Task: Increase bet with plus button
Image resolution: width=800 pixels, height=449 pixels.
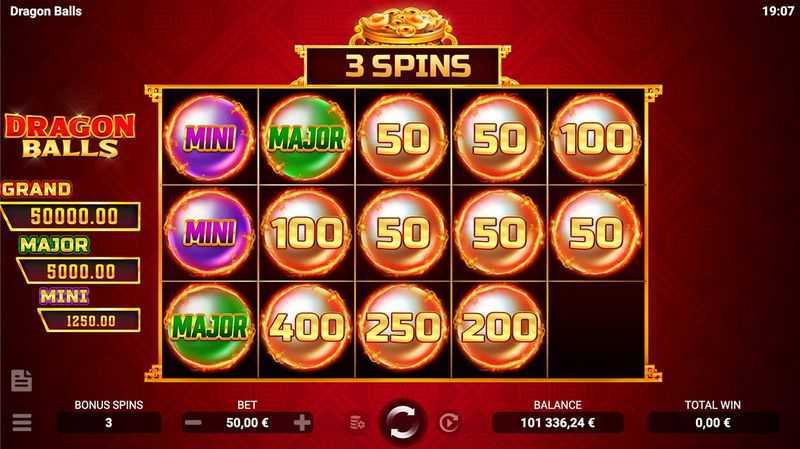Action: click(x=302, y=422)
